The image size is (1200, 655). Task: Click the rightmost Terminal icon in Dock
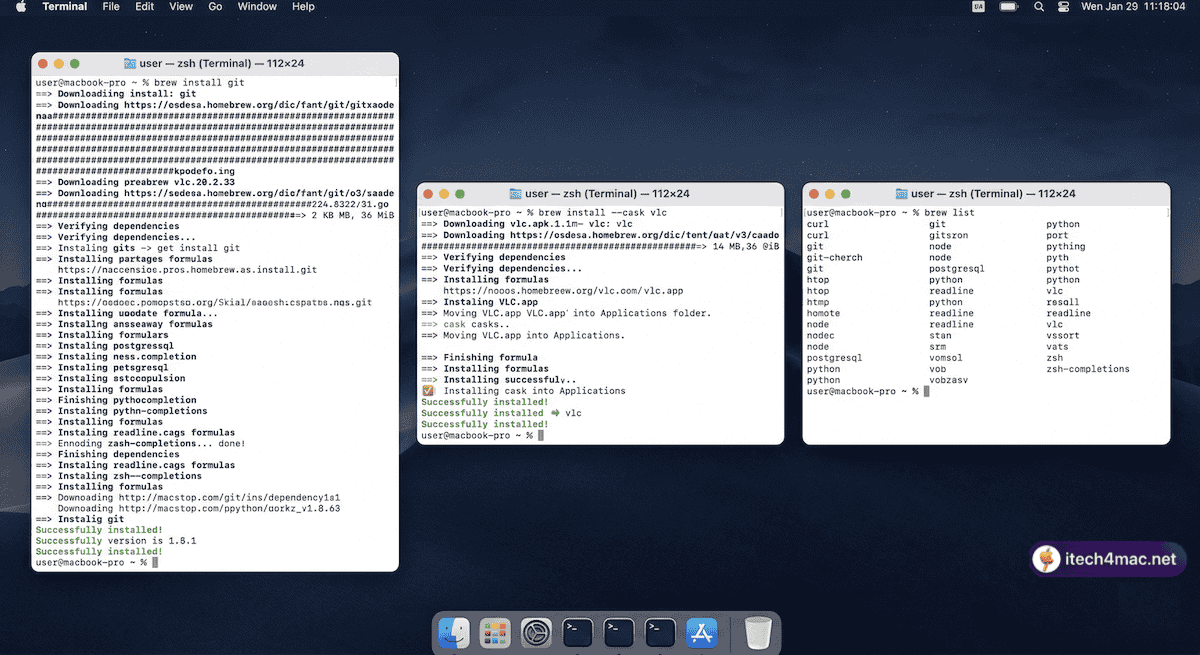point(660,632)
